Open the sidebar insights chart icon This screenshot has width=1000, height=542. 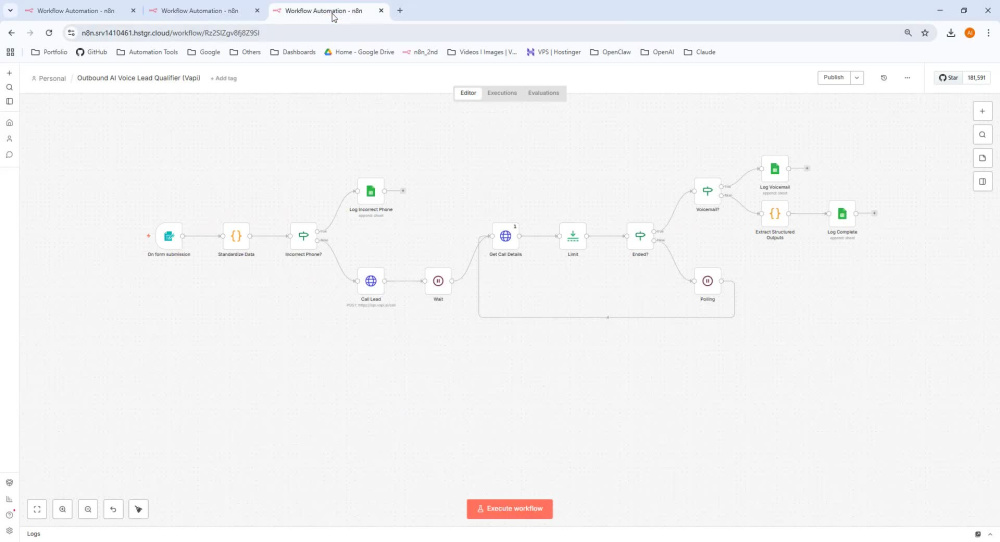(x=10, y=499)
